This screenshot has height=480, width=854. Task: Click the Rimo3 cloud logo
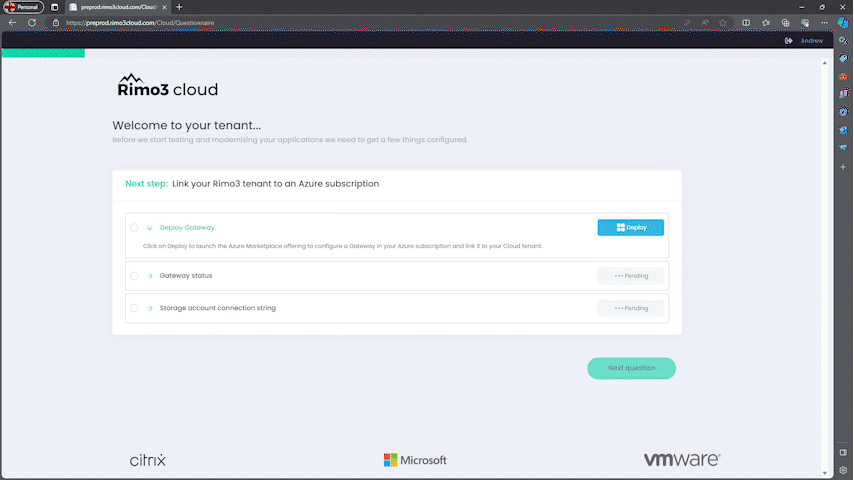coord(168,86)
